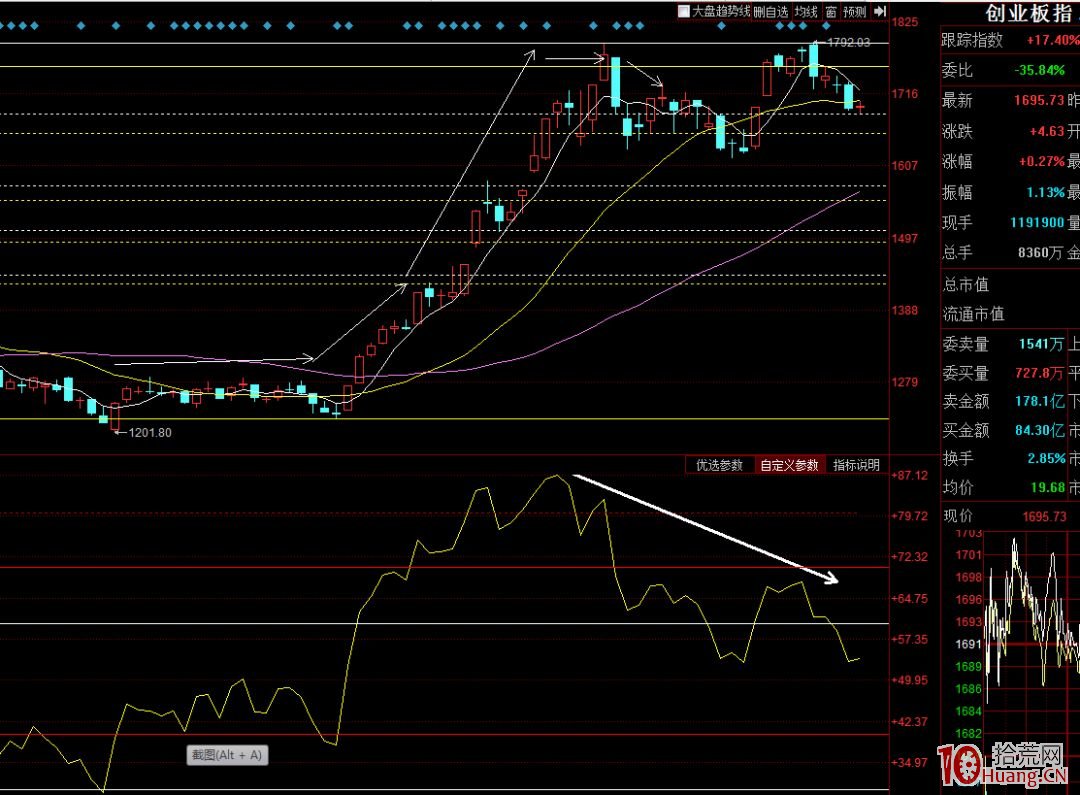The height and width of the screenshot is (795, 1080).
Task: Click the last candlestick on the chart
Action: pos(860,106)
